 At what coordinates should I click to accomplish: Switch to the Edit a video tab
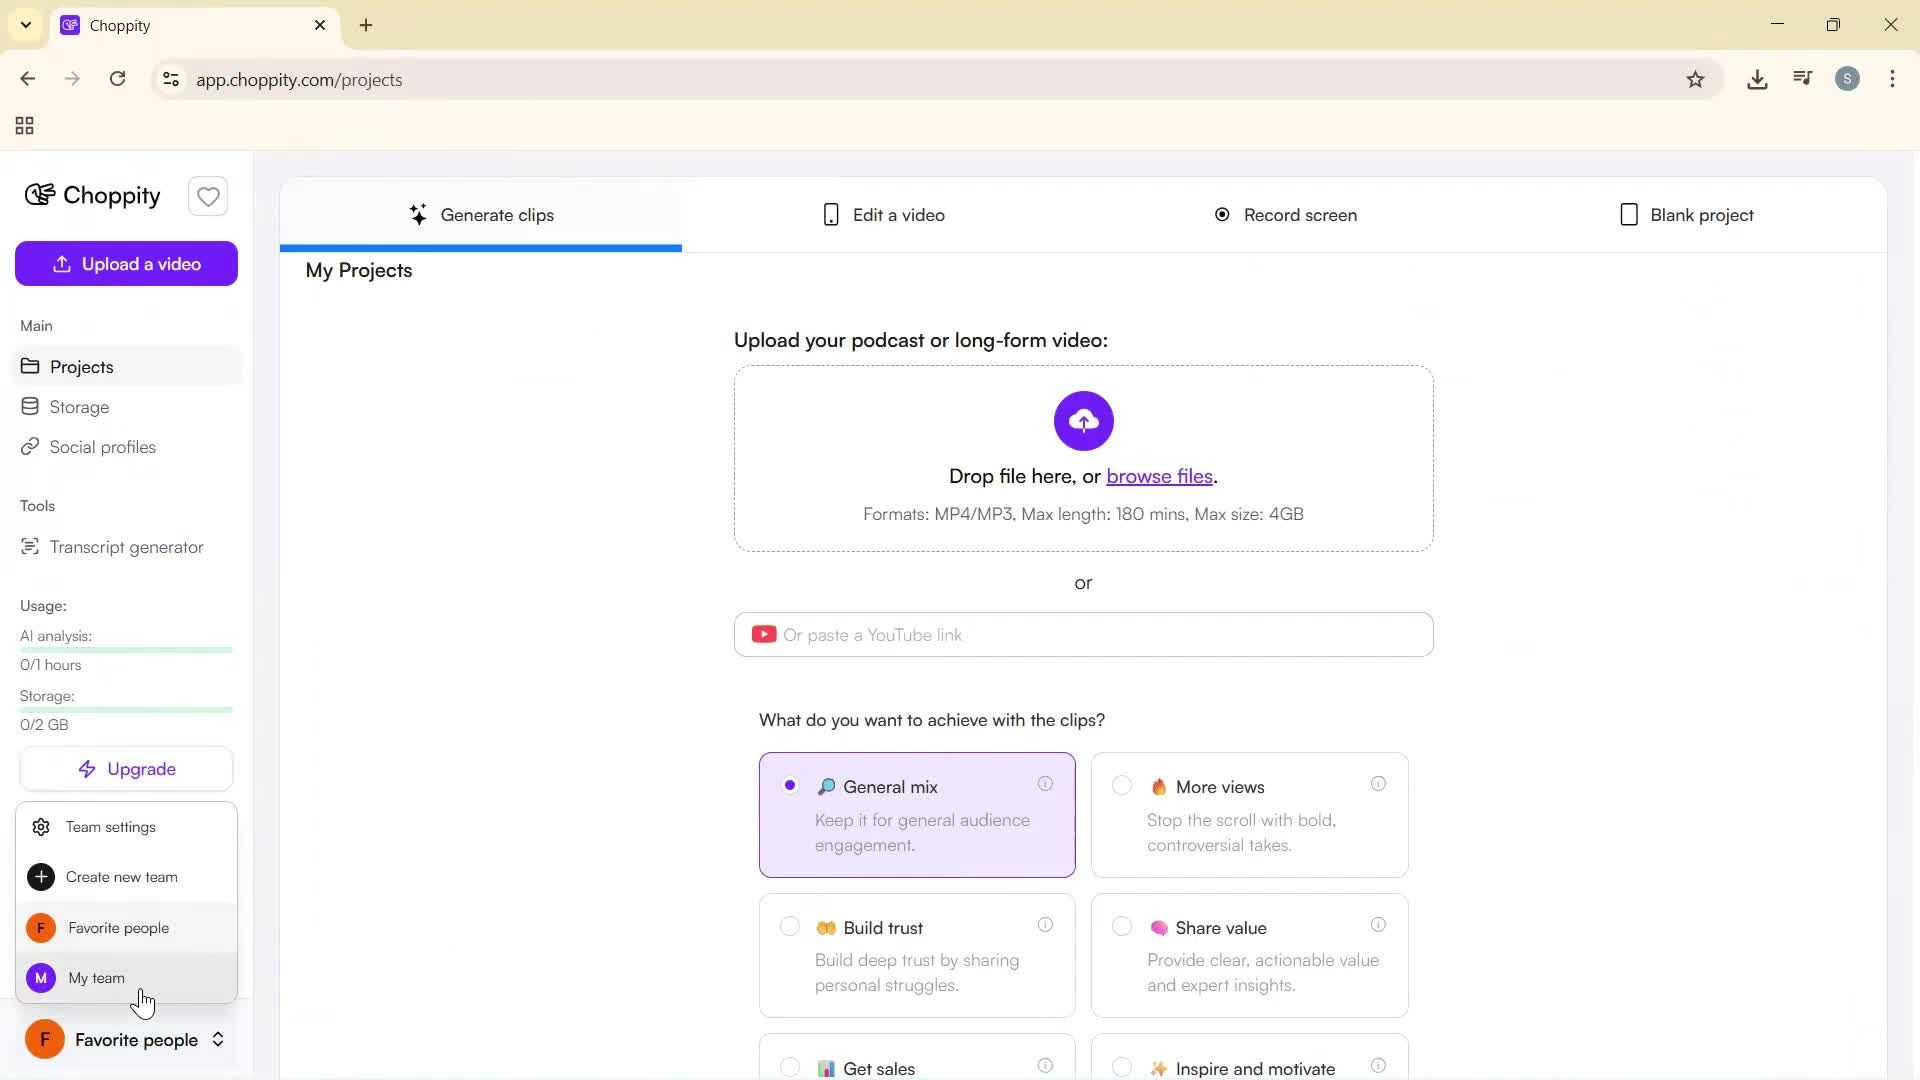[x=884, y=214]
